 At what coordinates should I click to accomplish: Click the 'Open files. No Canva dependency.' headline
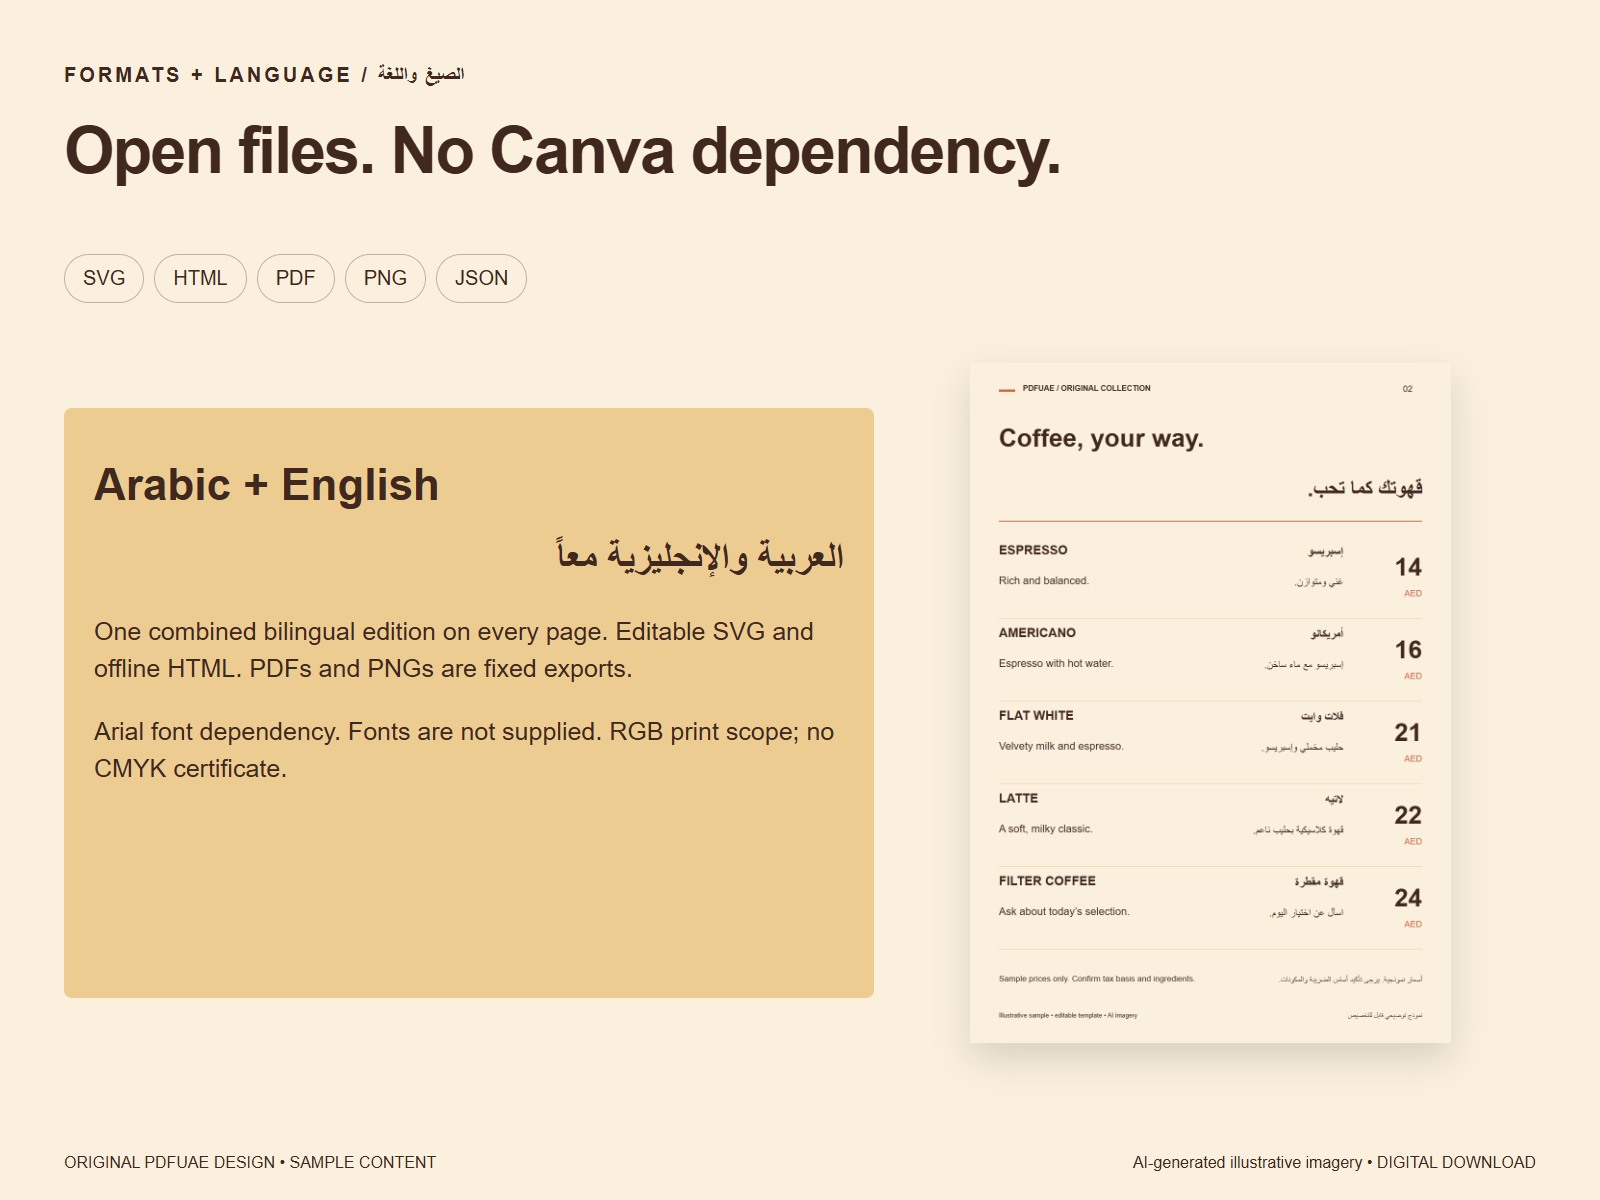pos(562,151)
